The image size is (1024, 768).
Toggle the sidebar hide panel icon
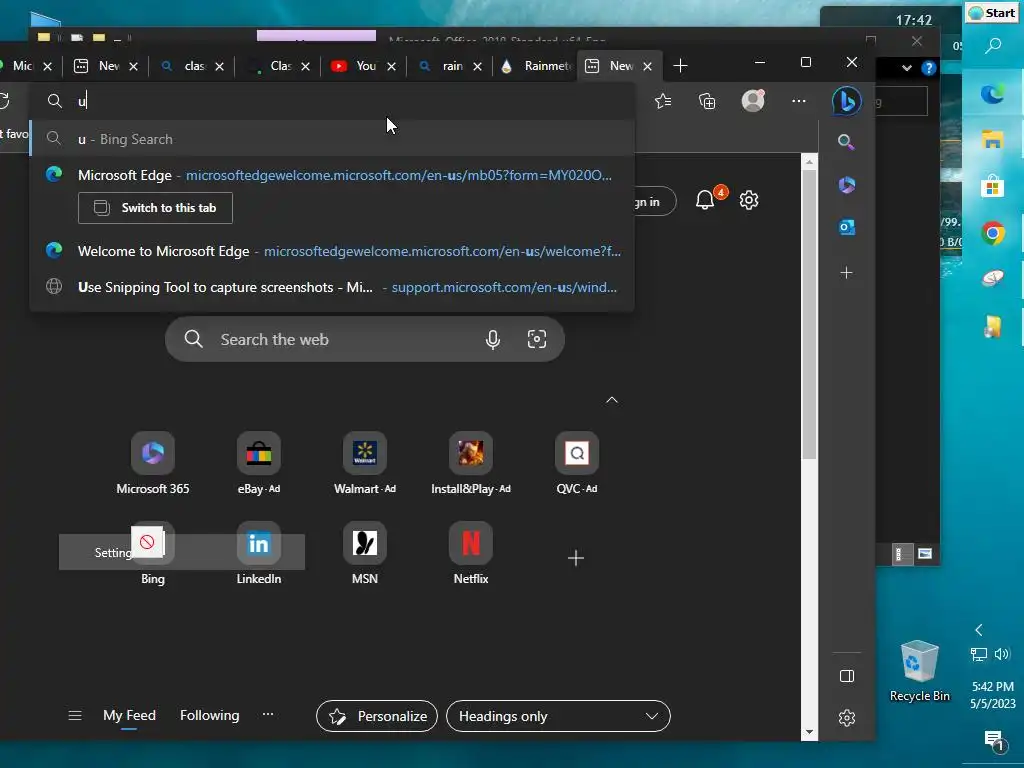click(x=847, y=676)
